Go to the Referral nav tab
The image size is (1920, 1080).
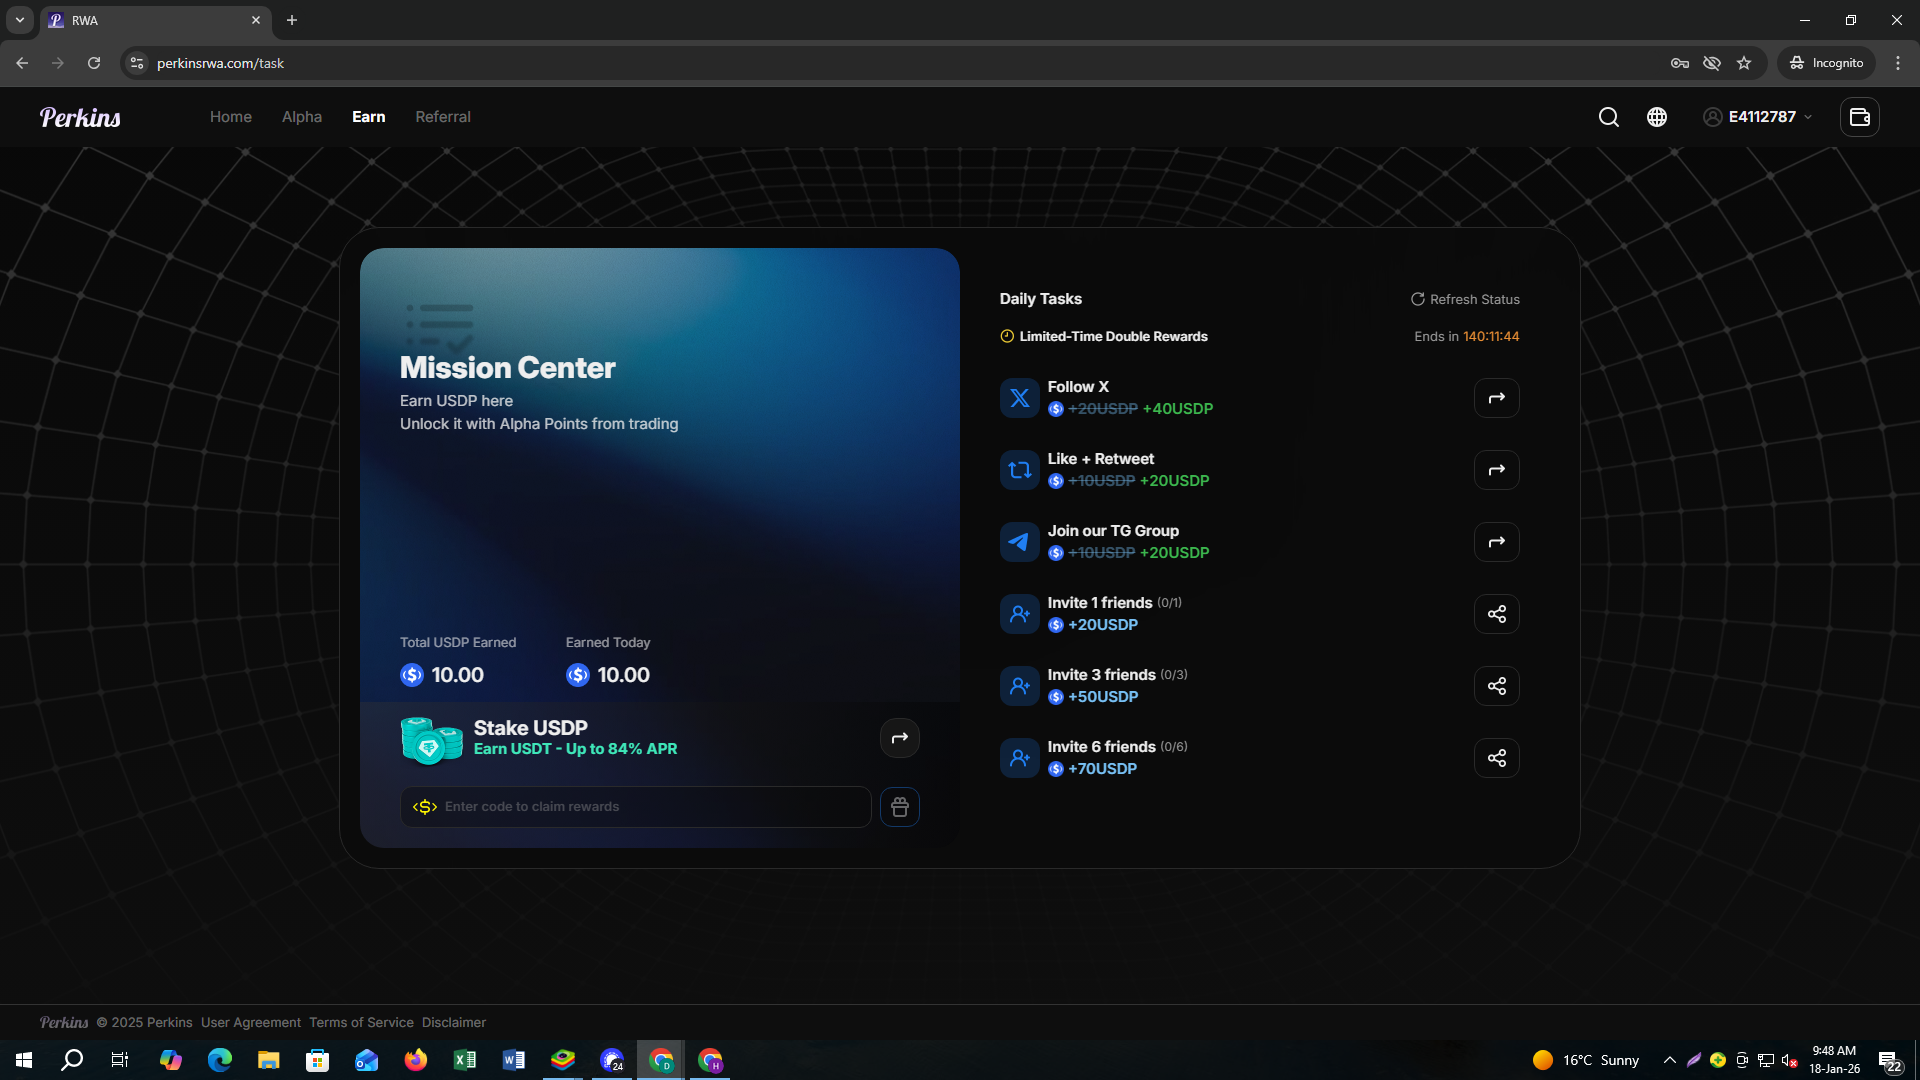[442, 117]
